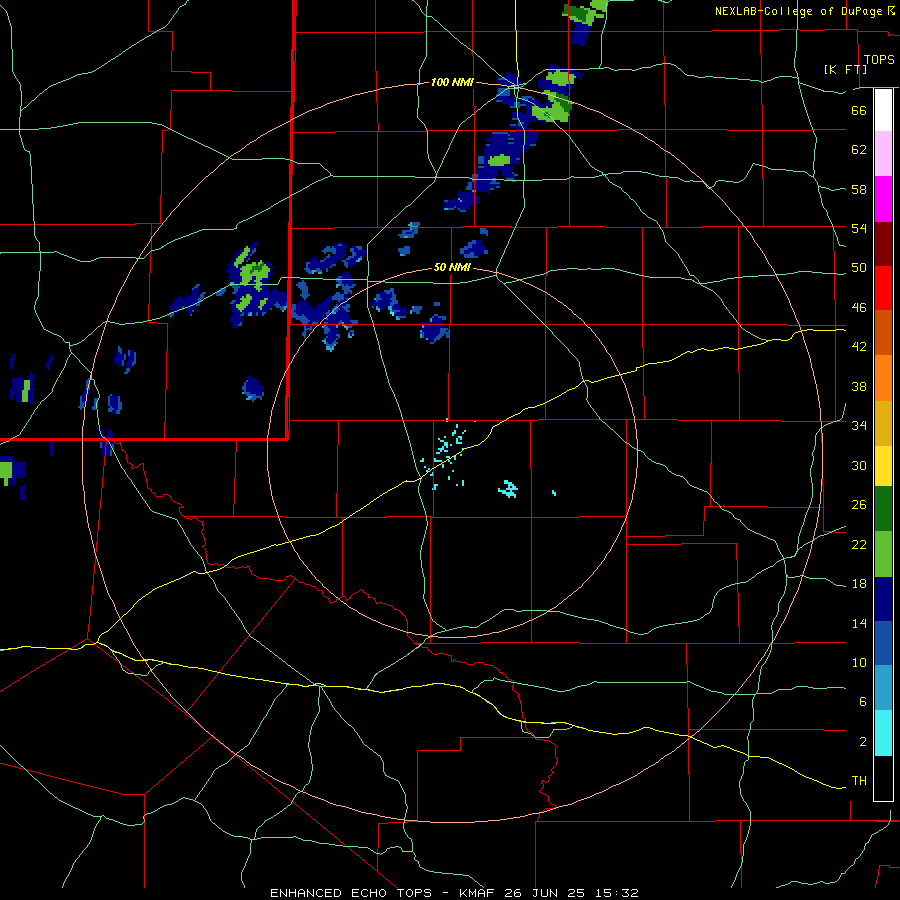Click legend value 34
This screenshot has width=900, height=900.
pyautogui.click(x=859, y=425)
